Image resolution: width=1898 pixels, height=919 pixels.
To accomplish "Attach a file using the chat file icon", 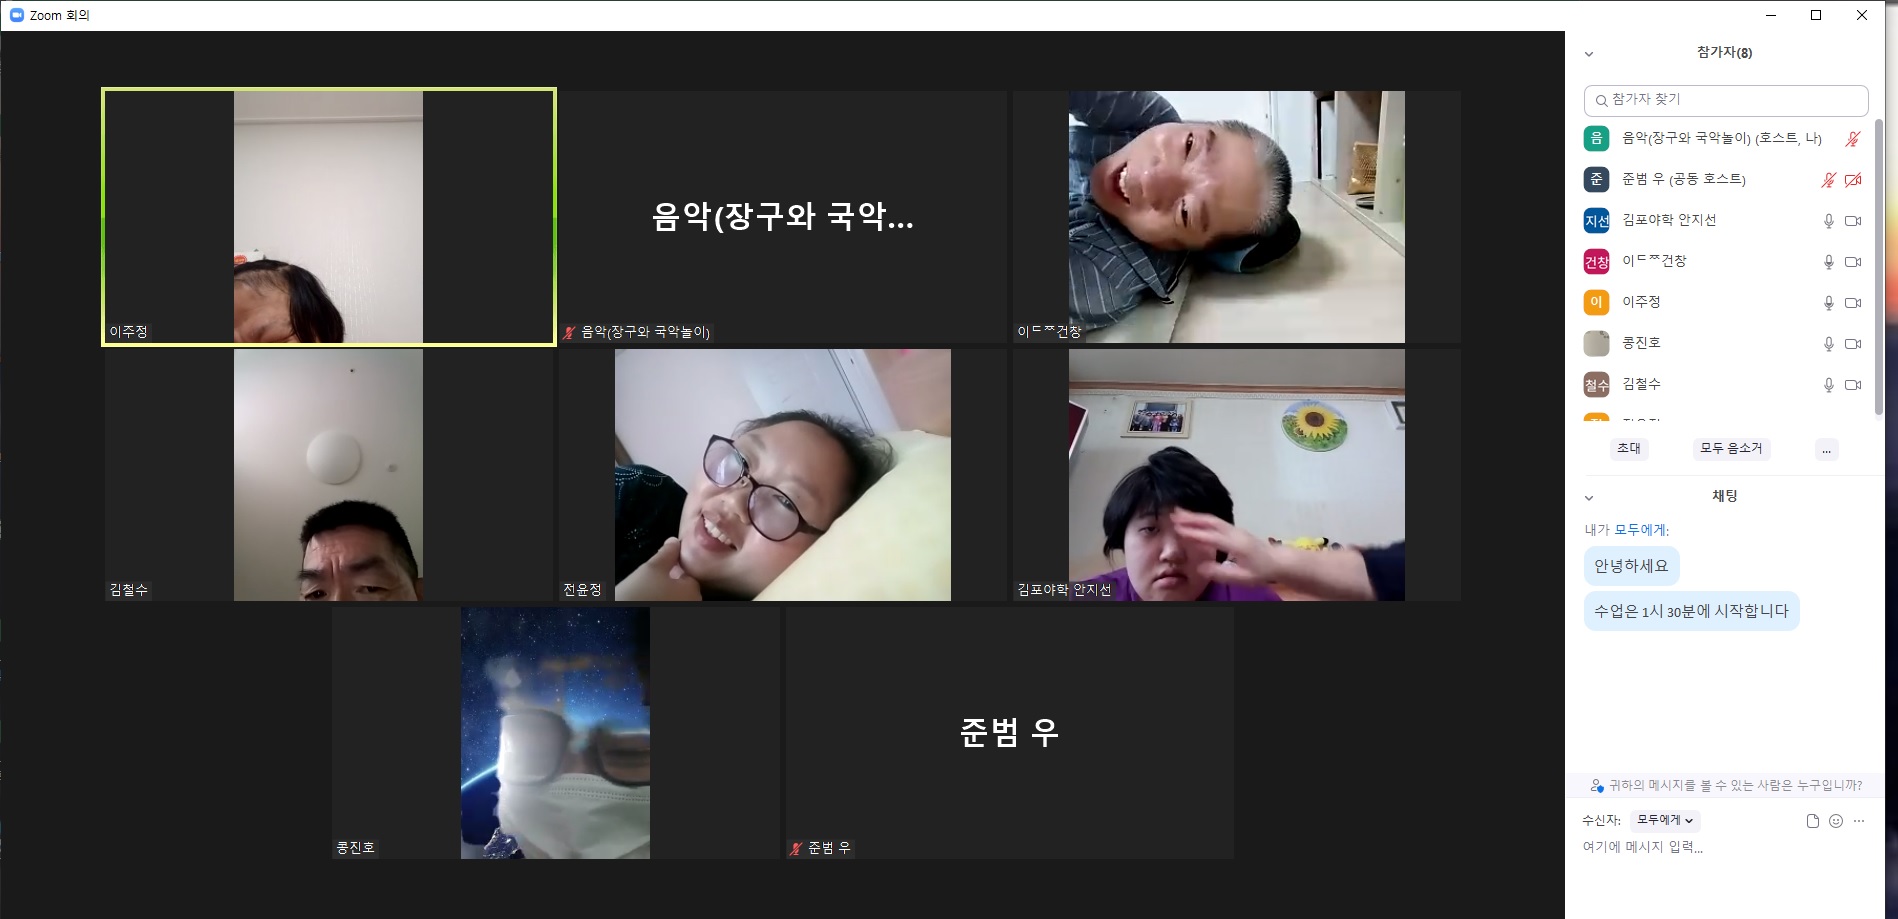I will [x=1812, y=821].
